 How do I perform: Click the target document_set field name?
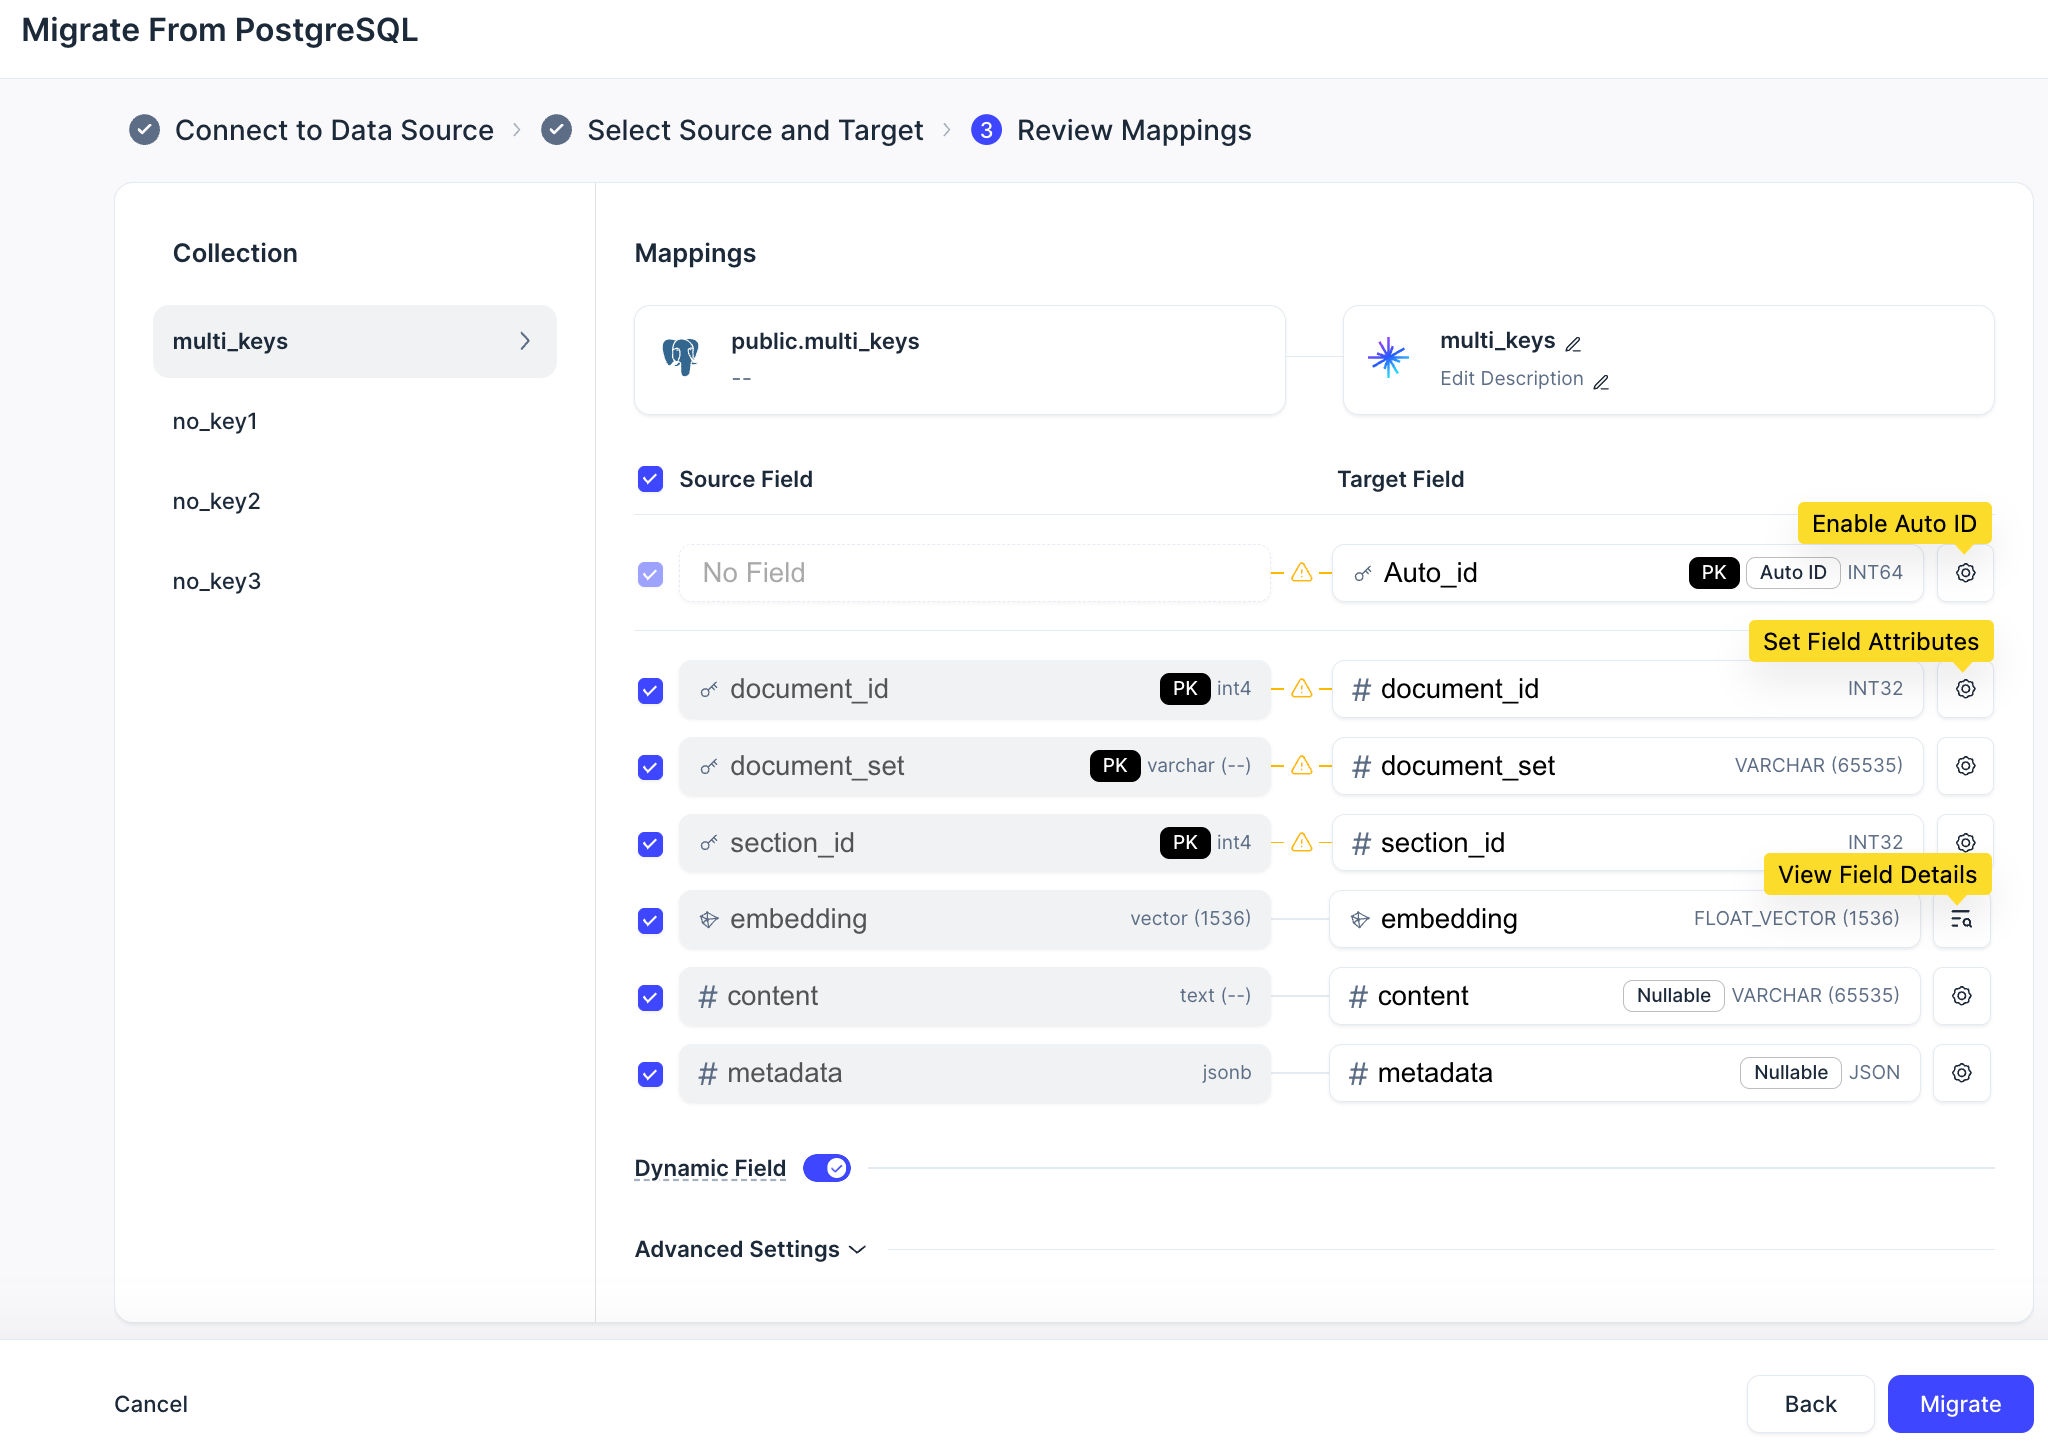[x=1467, y=766]
